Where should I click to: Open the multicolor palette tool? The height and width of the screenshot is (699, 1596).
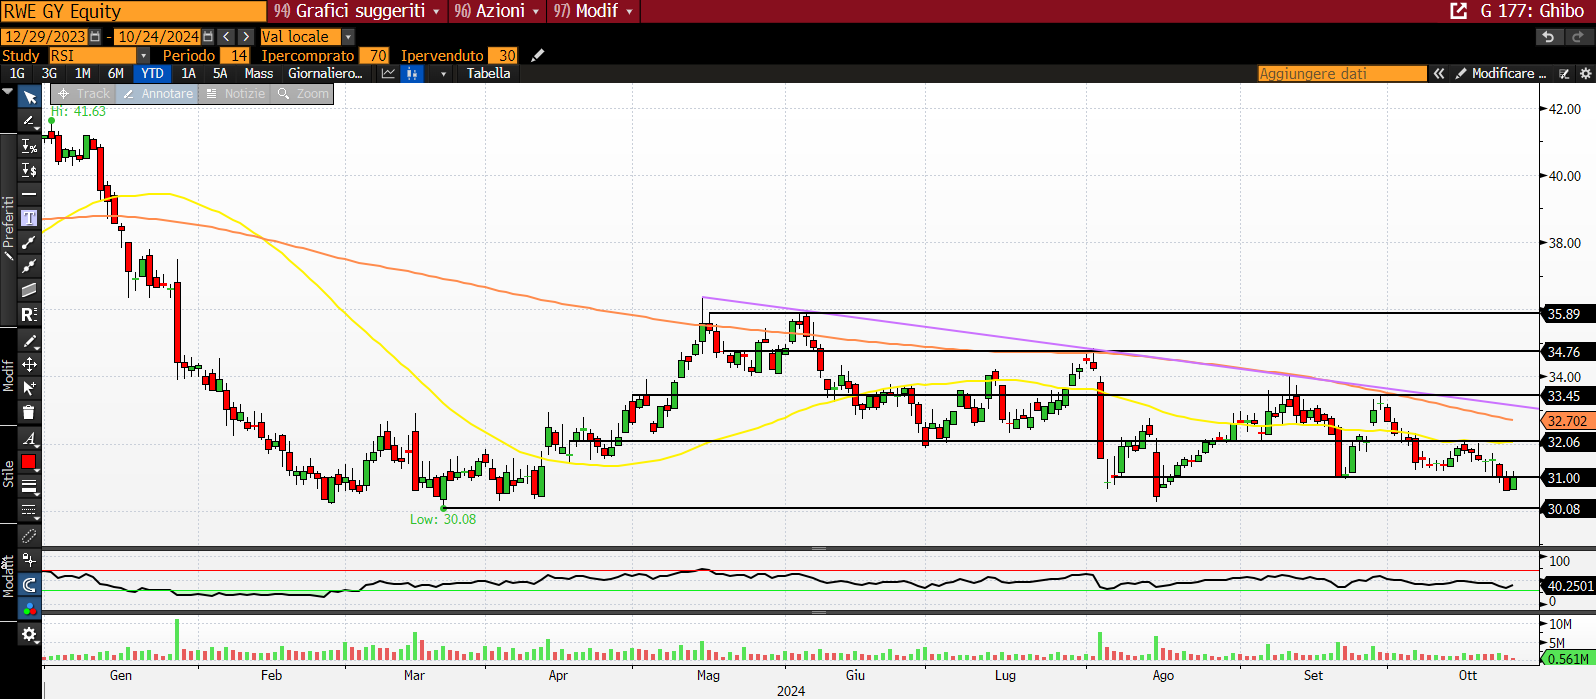[x=29, y=608]
